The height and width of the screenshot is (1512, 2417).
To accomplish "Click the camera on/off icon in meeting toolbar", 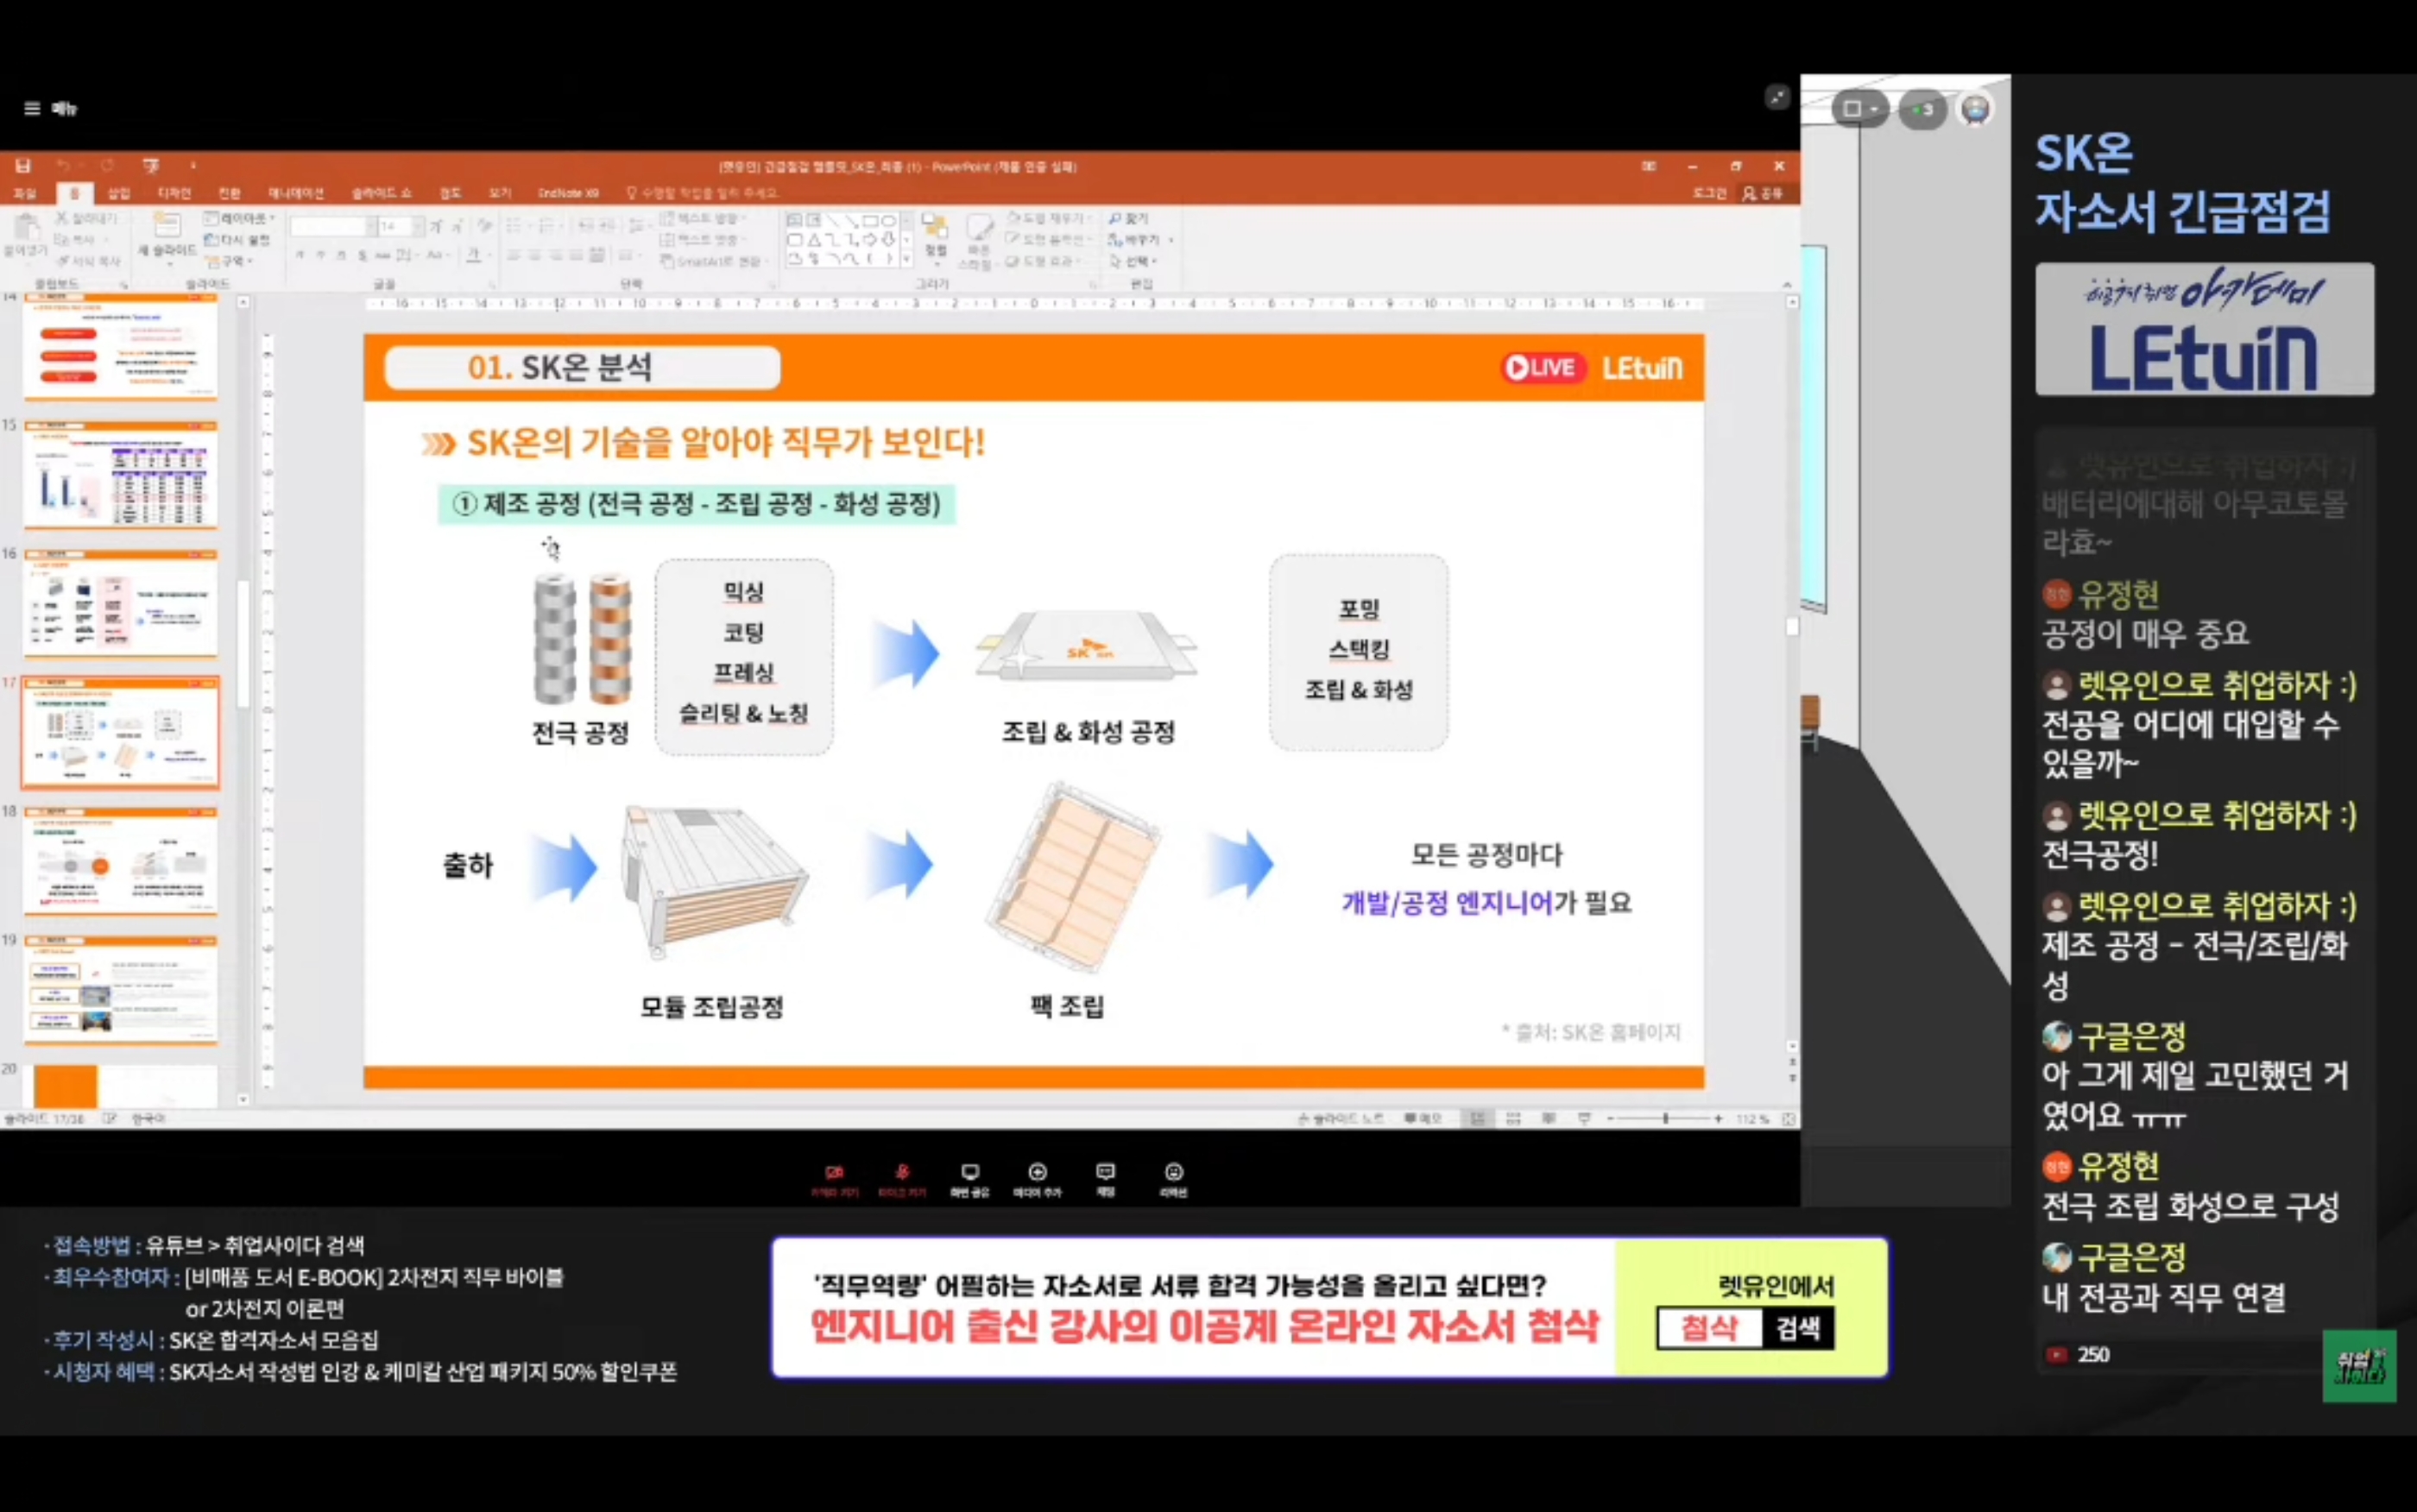I will click(834, 1173).
